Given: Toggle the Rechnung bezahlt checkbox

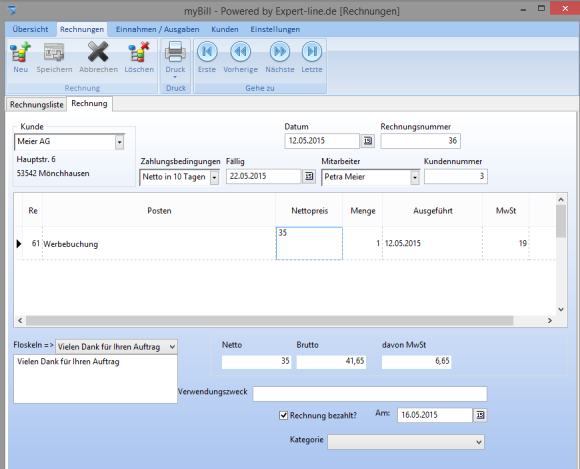Looking at the screenshot, I should click(x=283, y=415).
